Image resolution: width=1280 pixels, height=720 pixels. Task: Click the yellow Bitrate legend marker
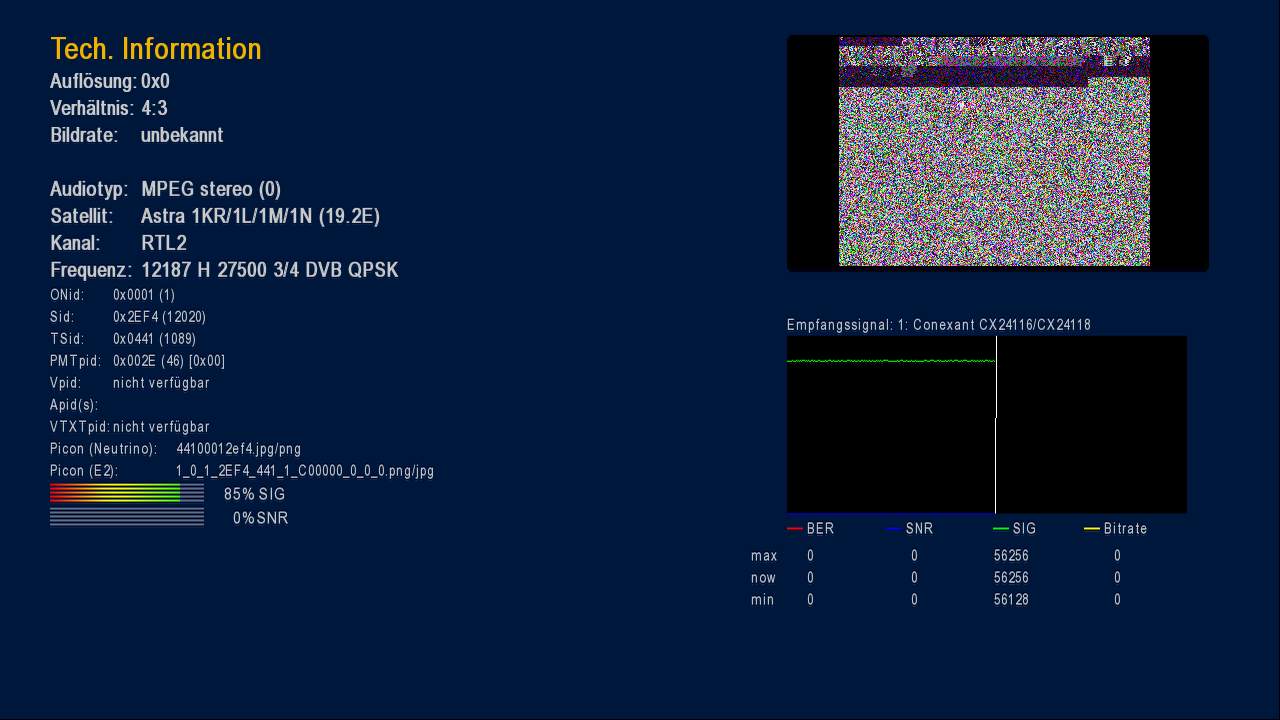point(1091,529)
